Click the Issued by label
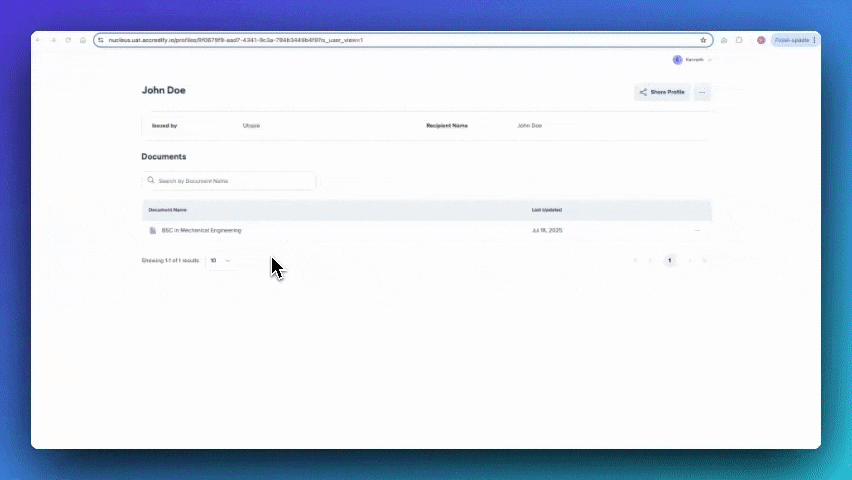 click(165, 126)
